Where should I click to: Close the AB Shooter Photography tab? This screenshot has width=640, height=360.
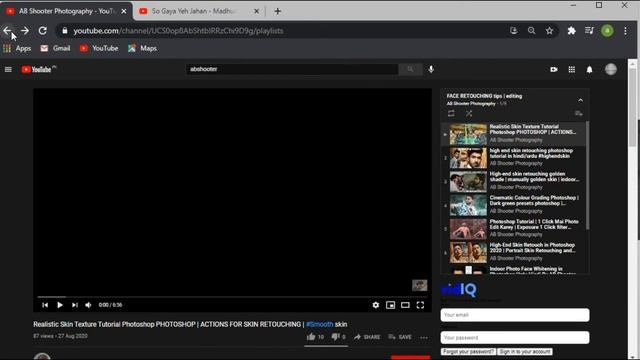[124, 11]
